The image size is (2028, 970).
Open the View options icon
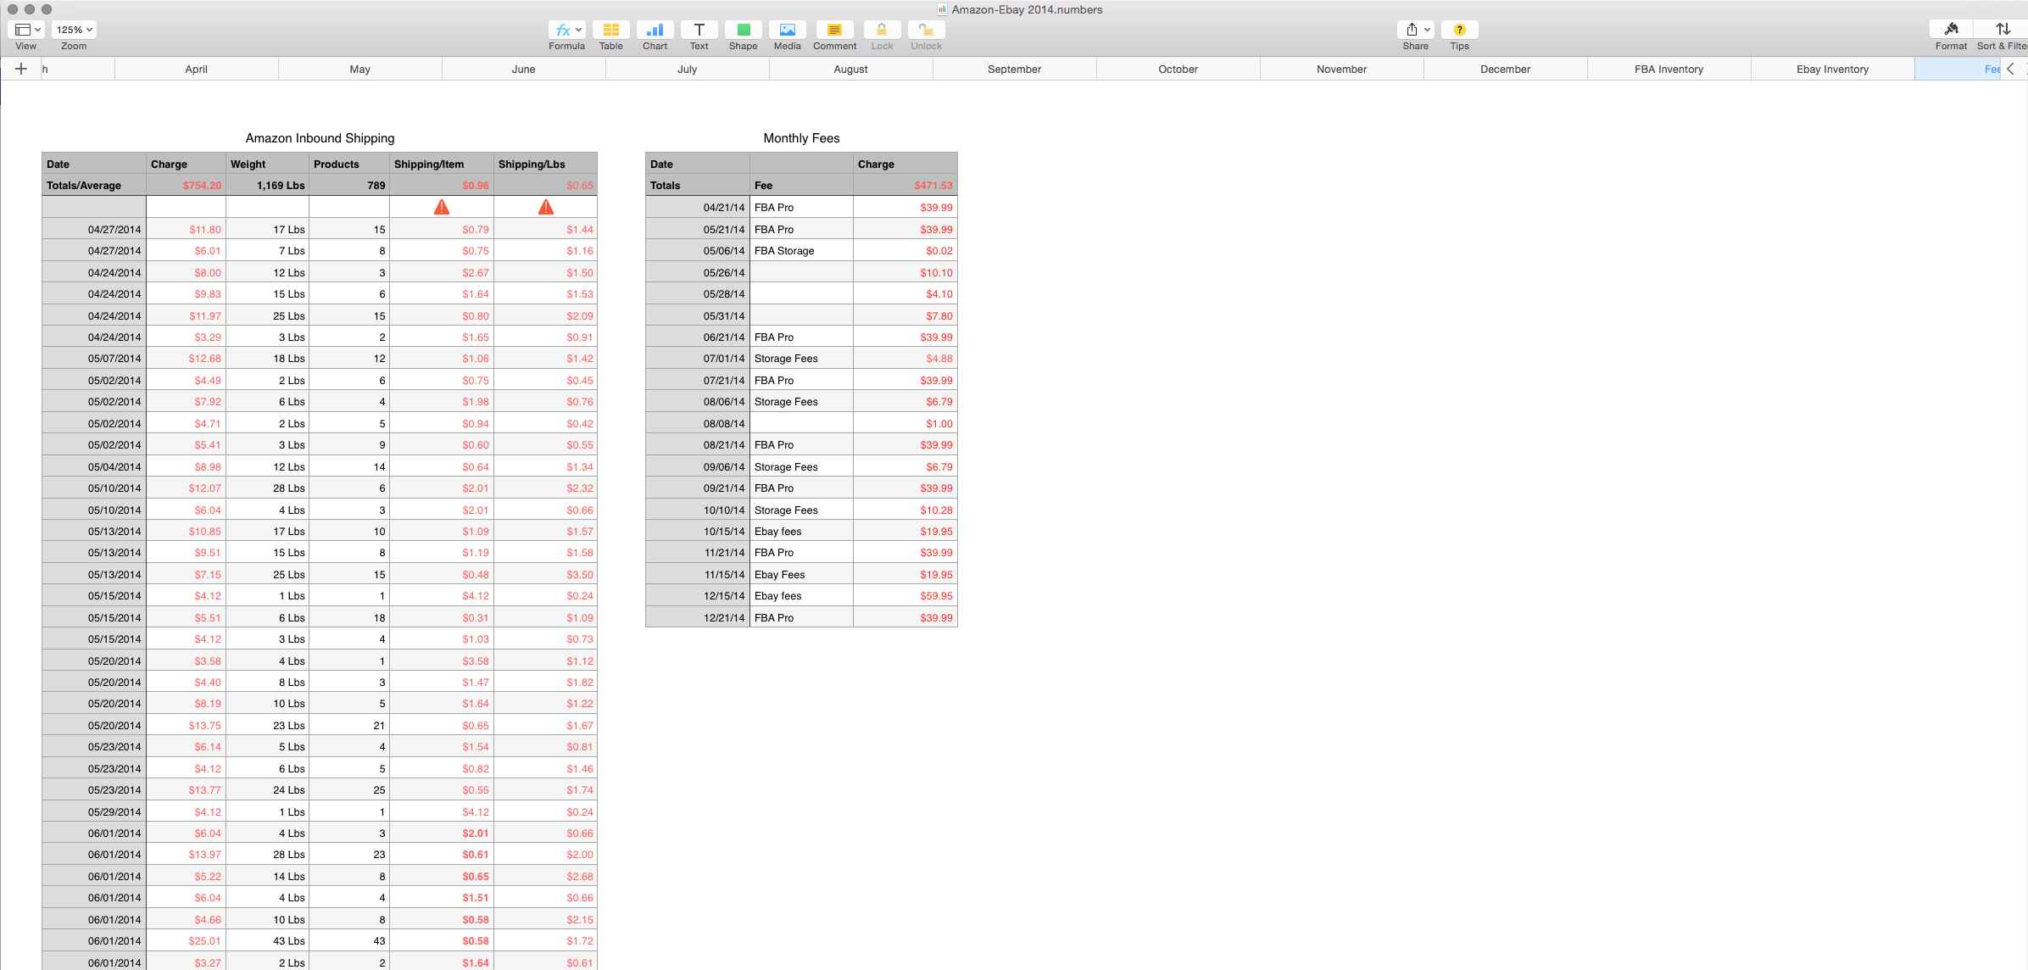[23, 29]
